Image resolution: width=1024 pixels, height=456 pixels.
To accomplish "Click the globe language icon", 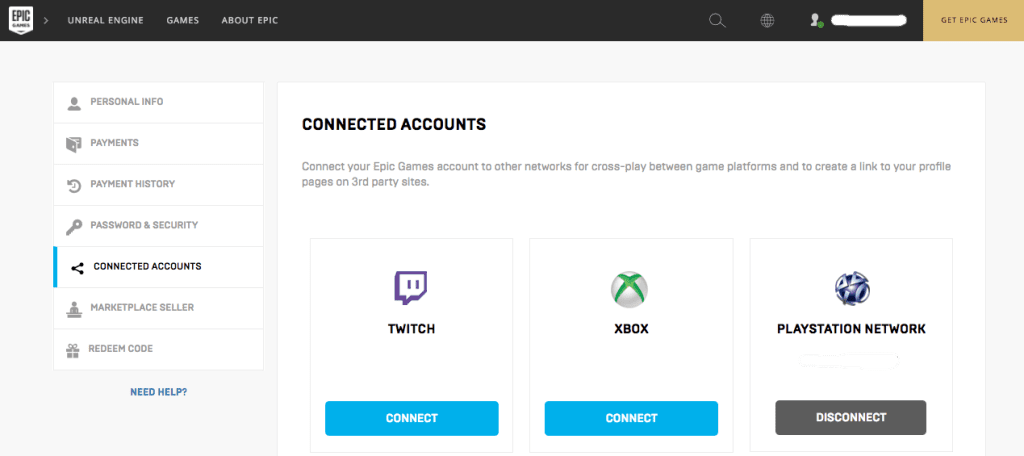I will tap(768, 20).
